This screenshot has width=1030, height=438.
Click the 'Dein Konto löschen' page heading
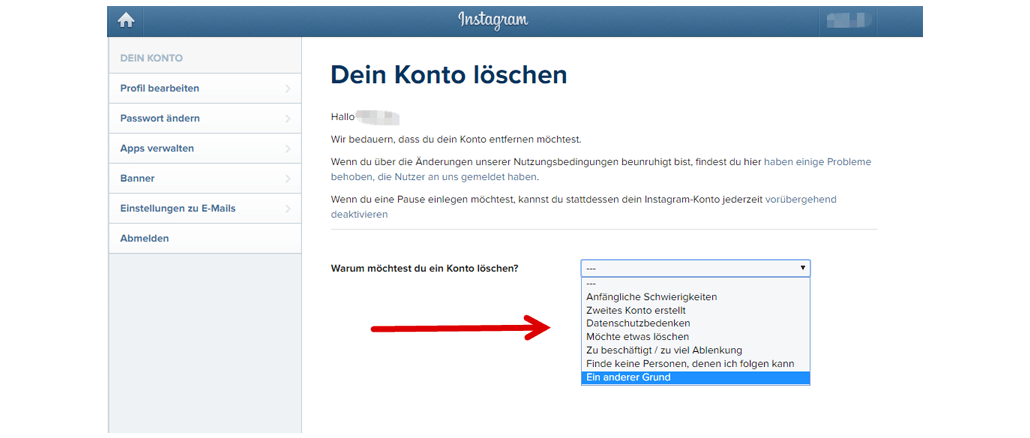tap(449, 75)
